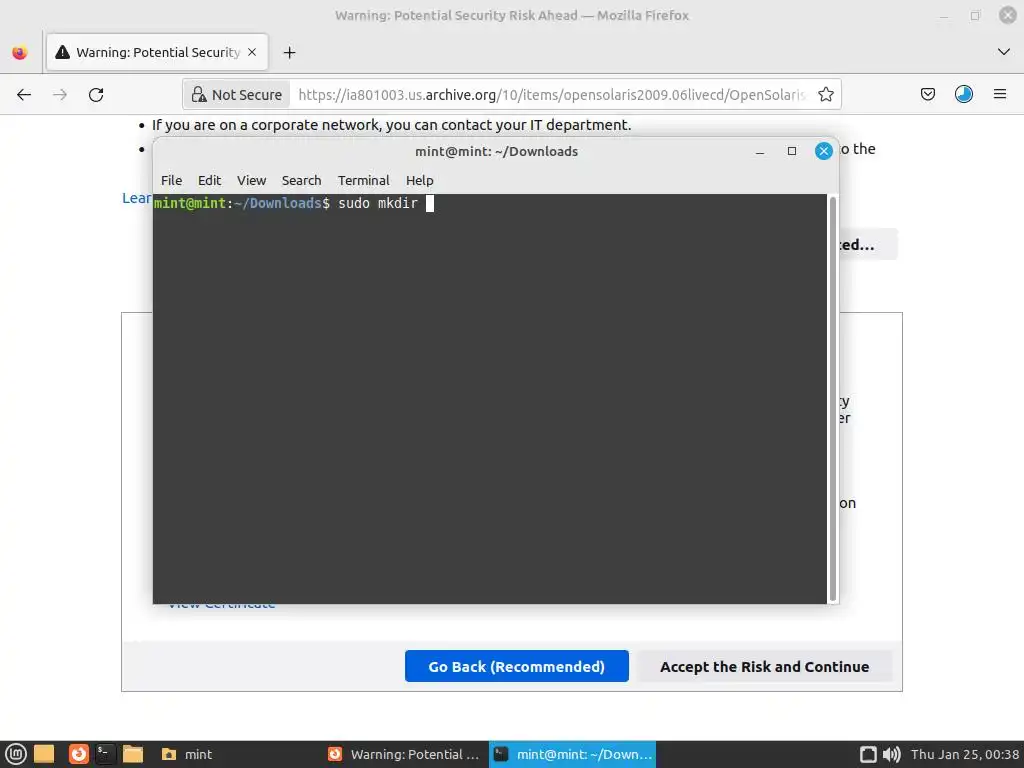Image resolution: width=1024 pixels, height=768 pixels.
Task: Open a new tab with the plus button
Action: pos(289,52)
